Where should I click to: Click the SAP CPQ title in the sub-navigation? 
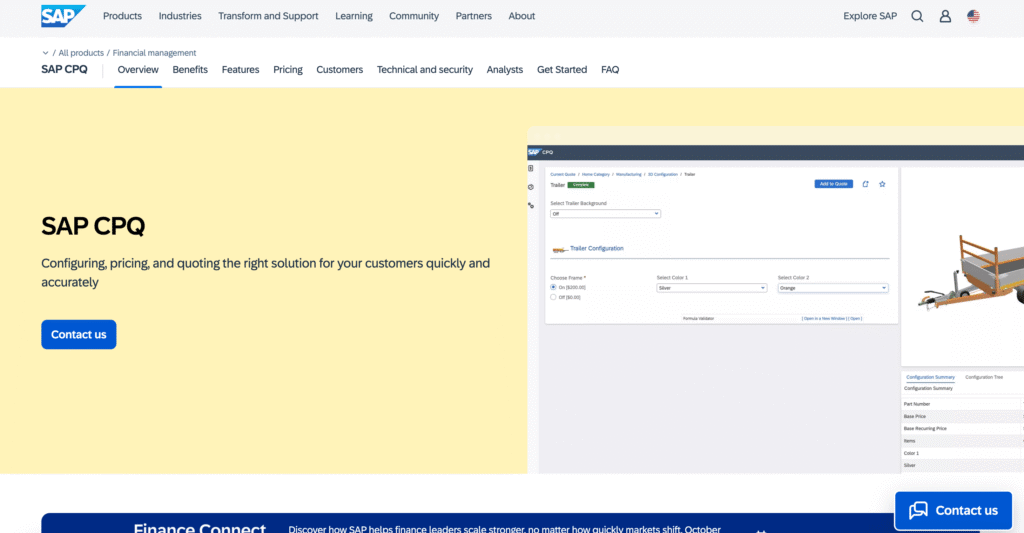pyautogui.click(x=64, y=69)
